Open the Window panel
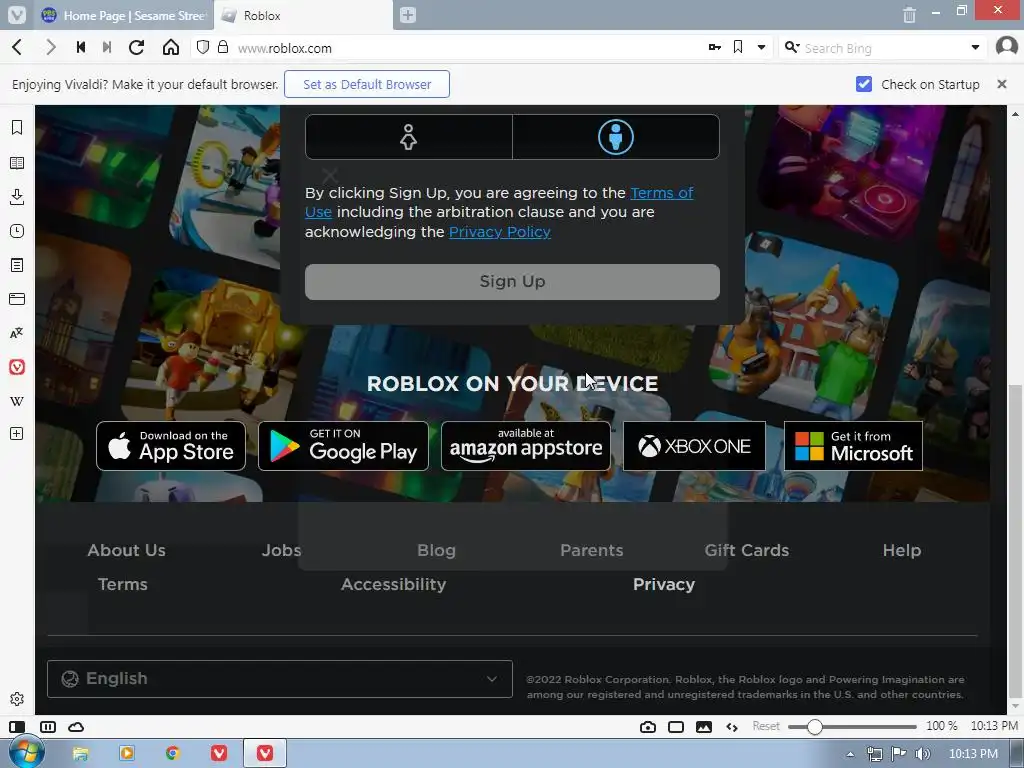 (x=17, y=299)
